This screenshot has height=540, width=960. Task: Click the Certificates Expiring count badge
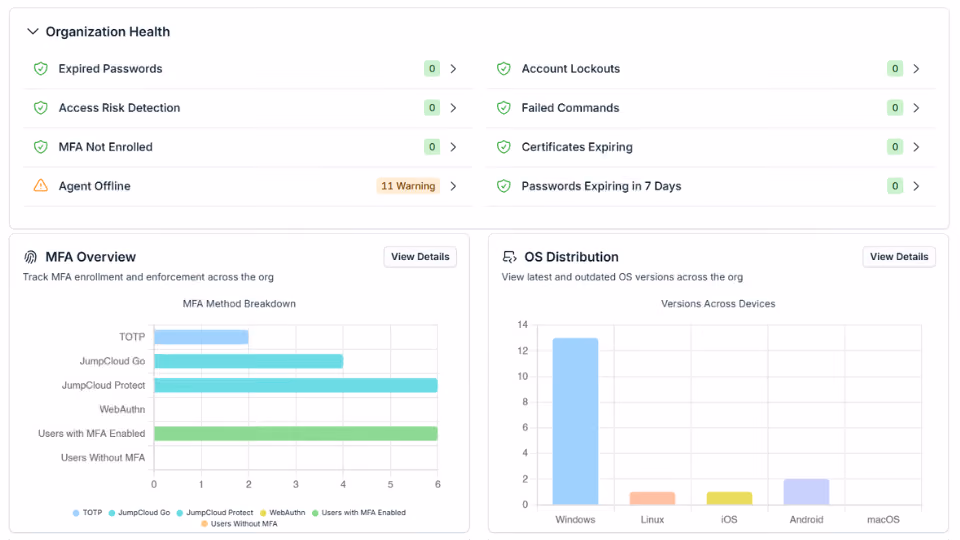click(x=894, y=147)
